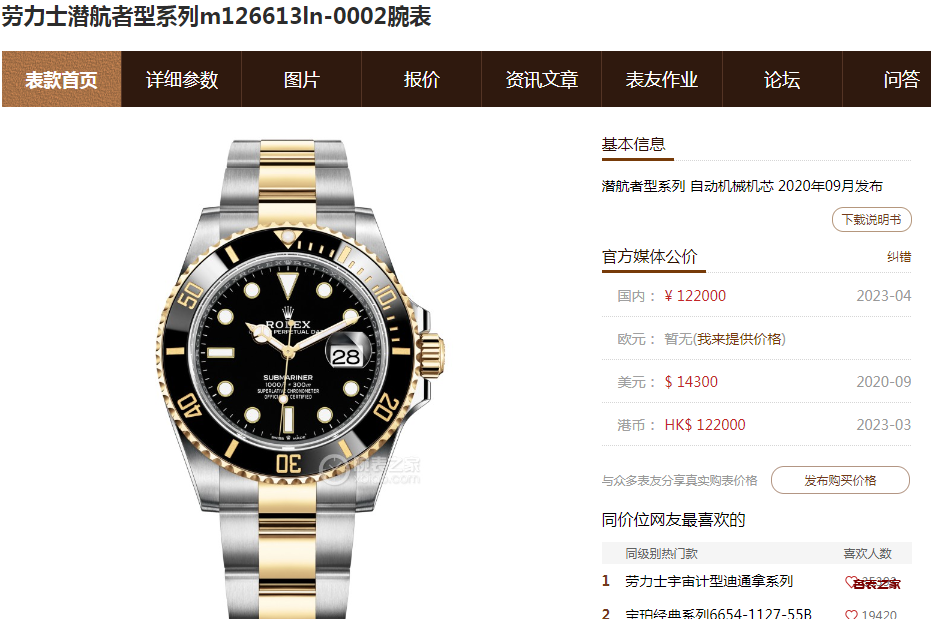Open the 资讯文章 tab
Viewport: 931px width, 619px height.
click(x=542, y=80)
